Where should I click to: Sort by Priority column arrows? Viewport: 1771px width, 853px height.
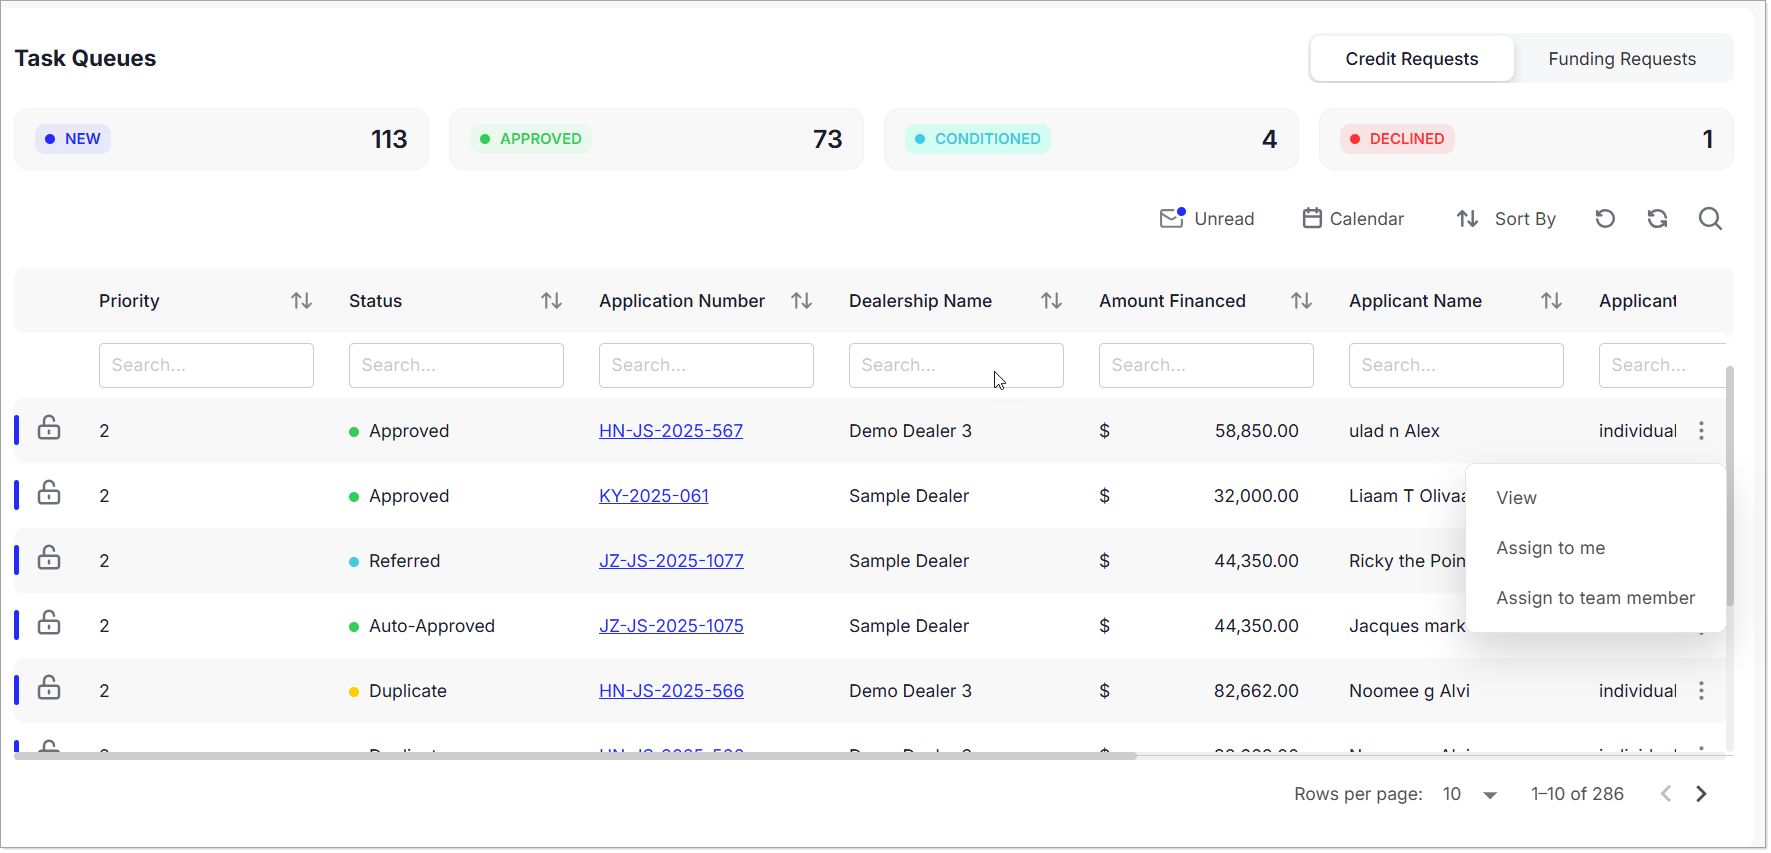click(x=301, y=301)
